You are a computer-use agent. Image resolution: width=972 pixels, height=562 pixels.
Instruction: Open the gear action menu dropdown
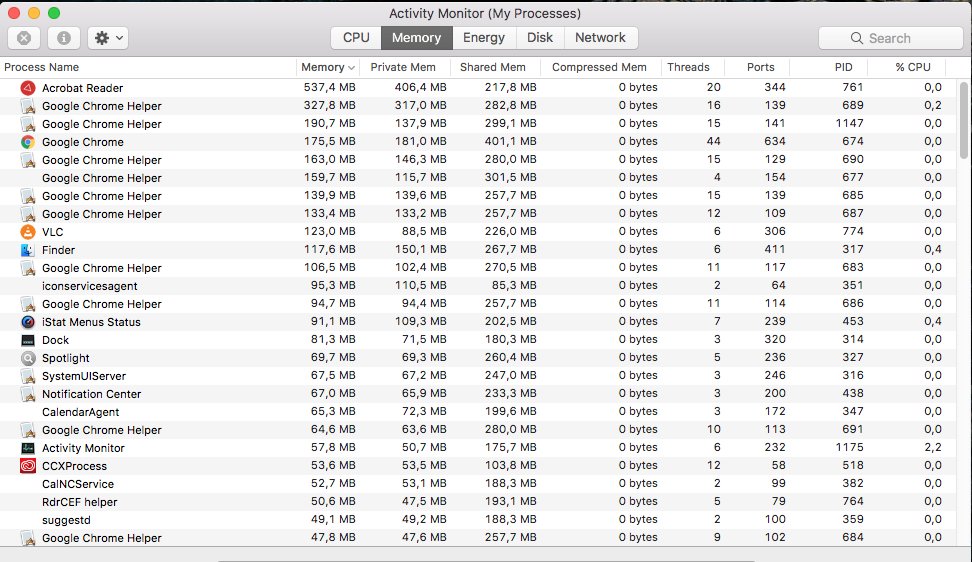(x=108, y=38)
